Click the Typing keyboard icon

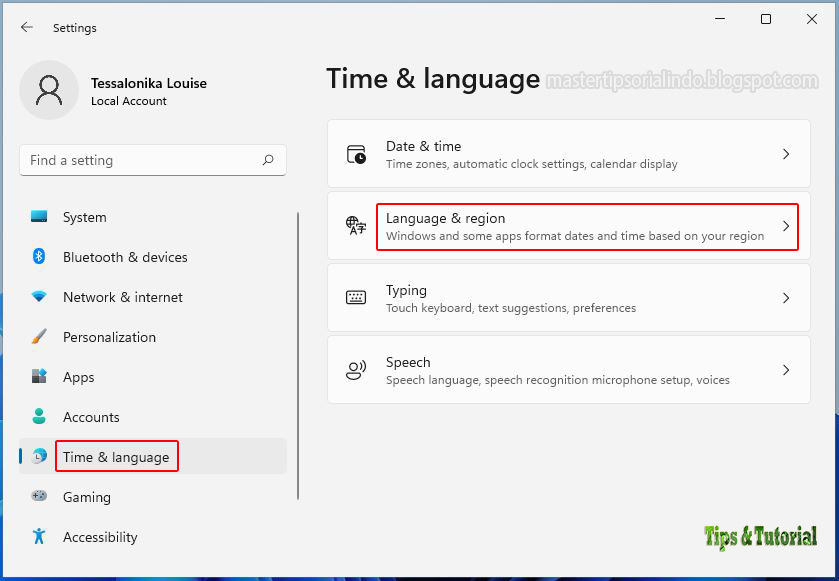356,297
